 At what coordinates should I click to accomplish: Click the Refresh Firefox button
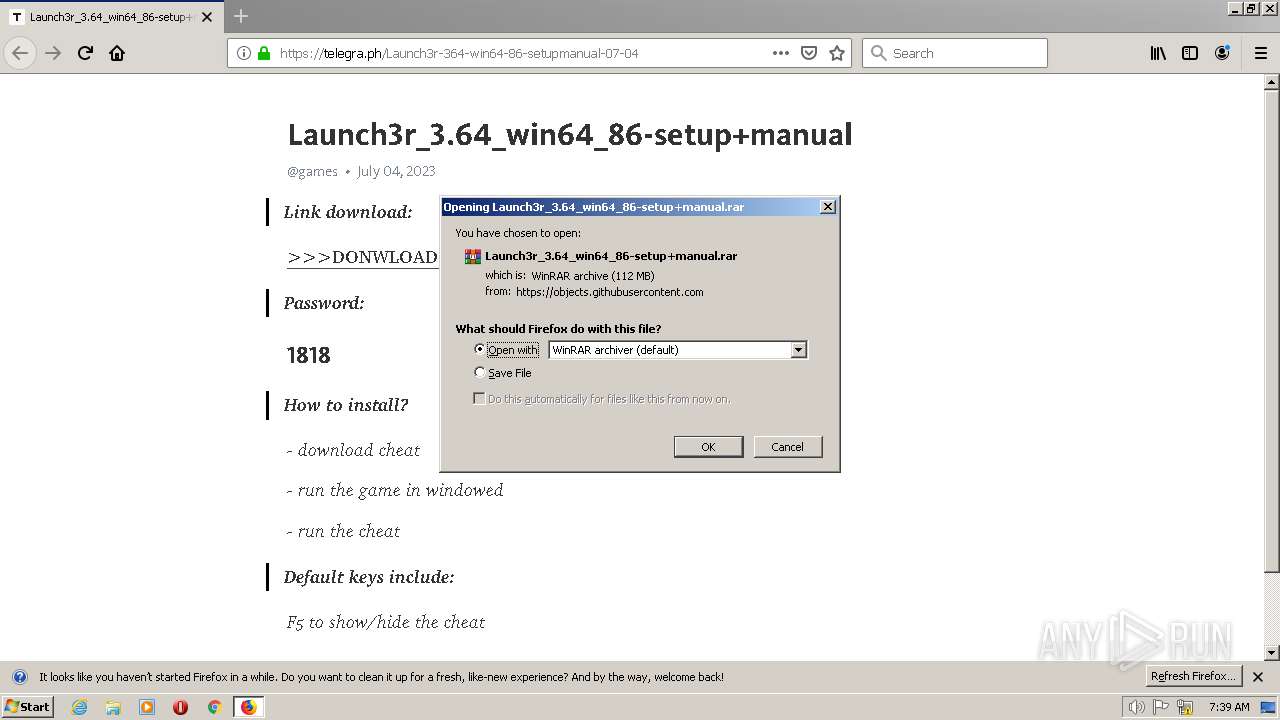1193,676
